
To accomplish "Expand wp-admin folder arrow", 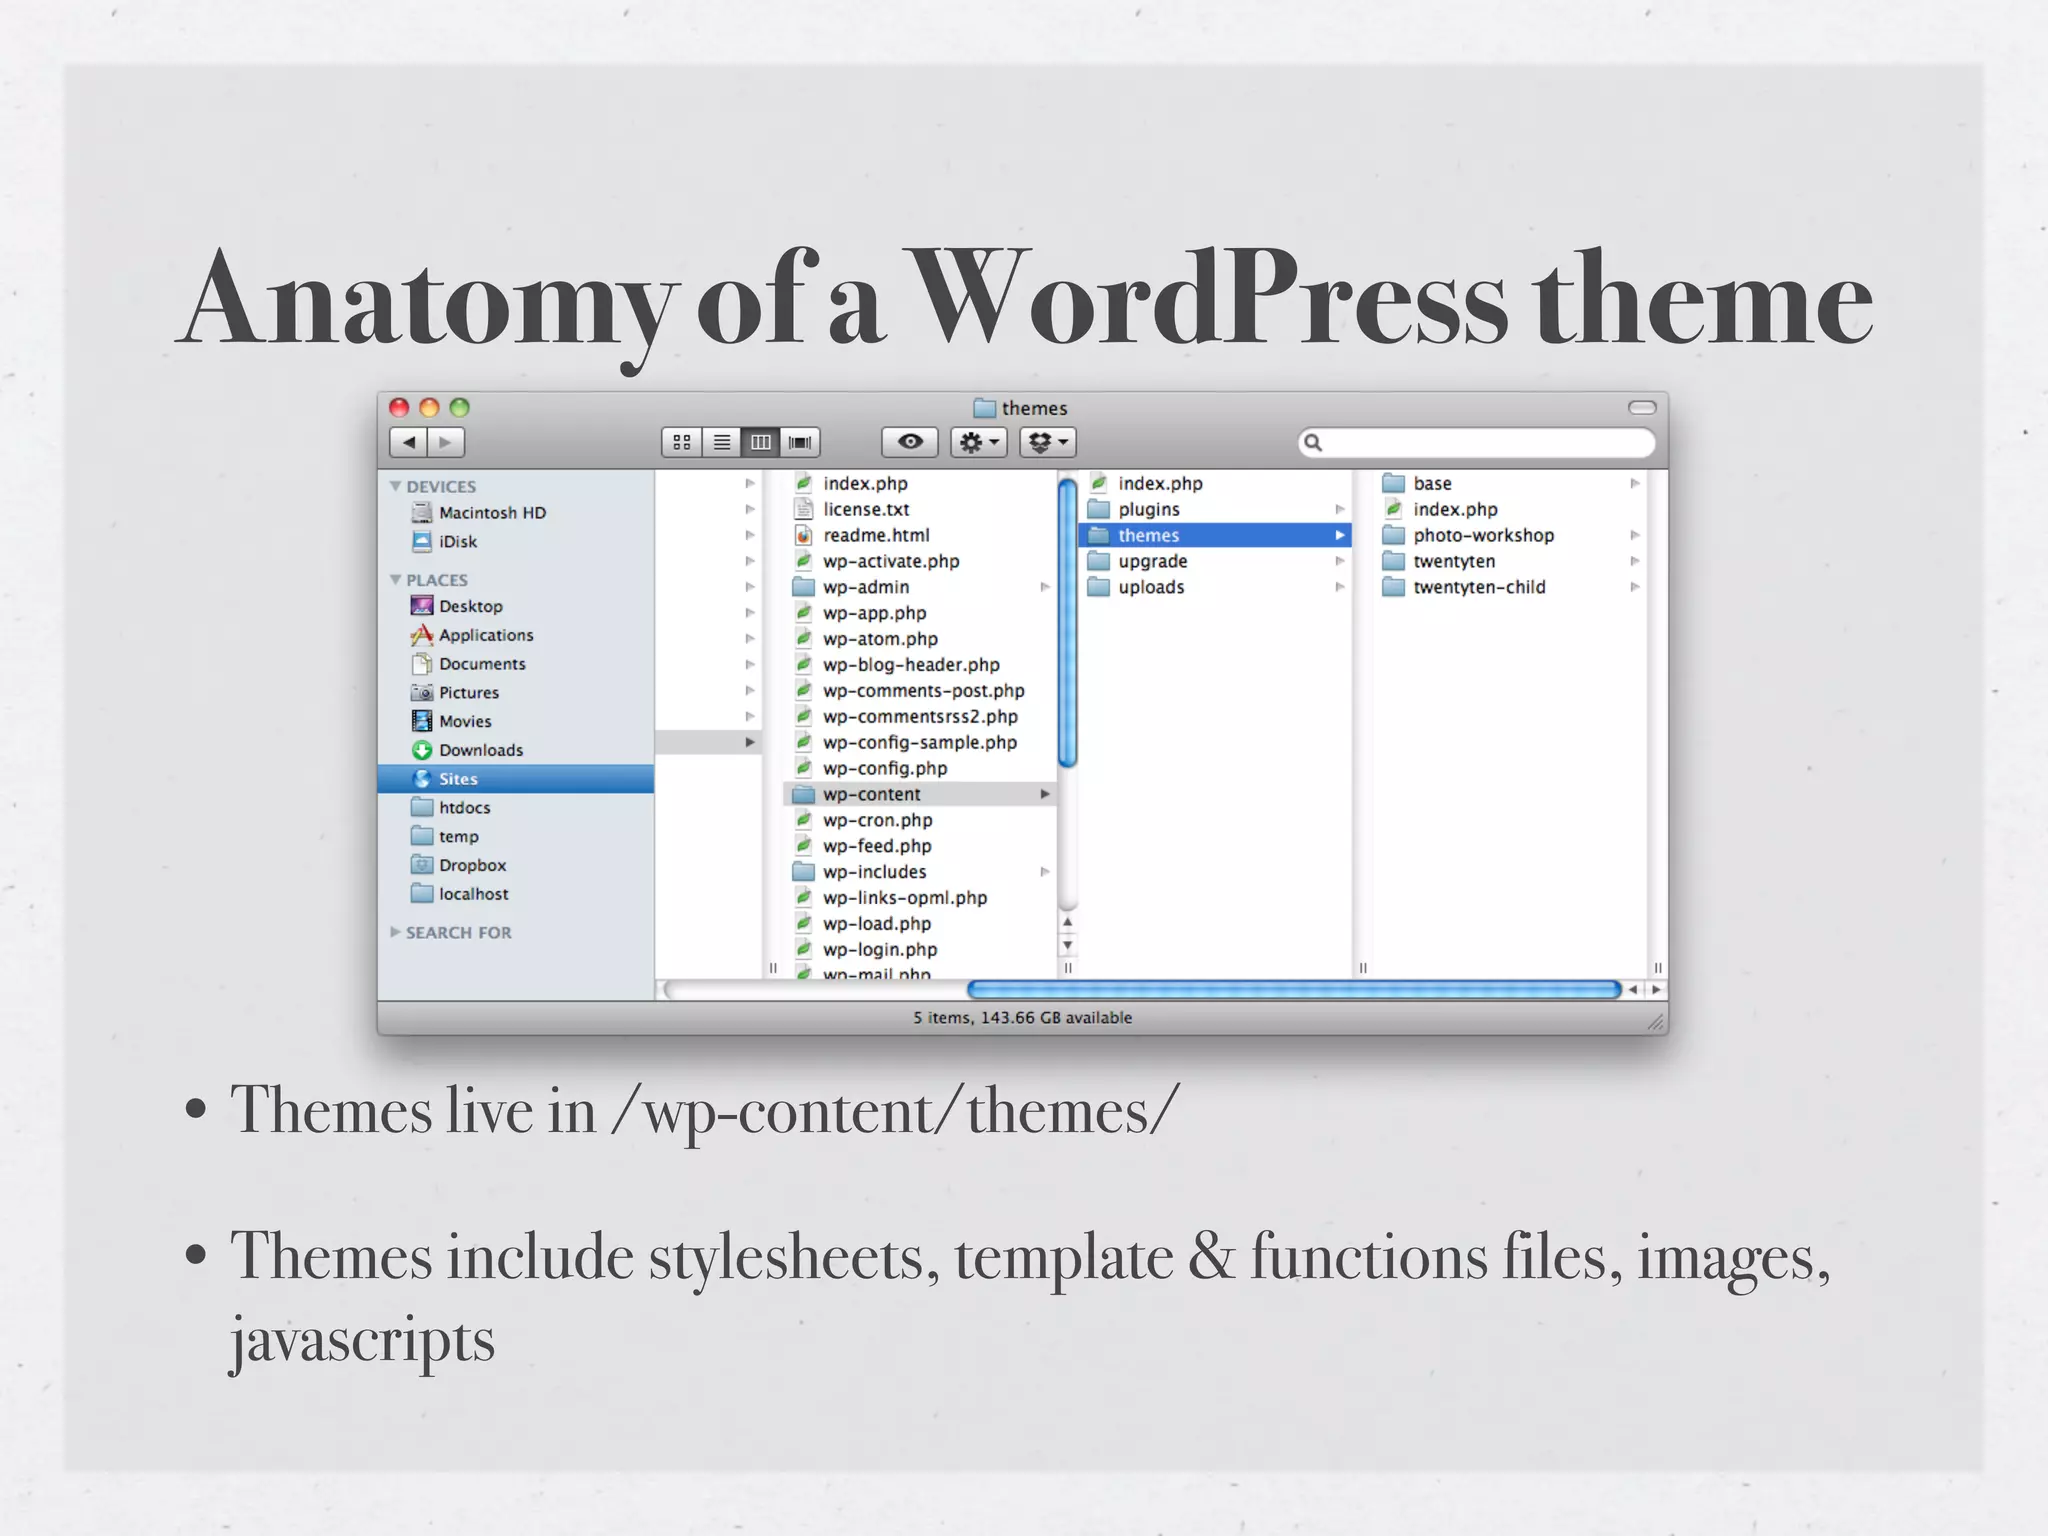I will [1045, 587].
